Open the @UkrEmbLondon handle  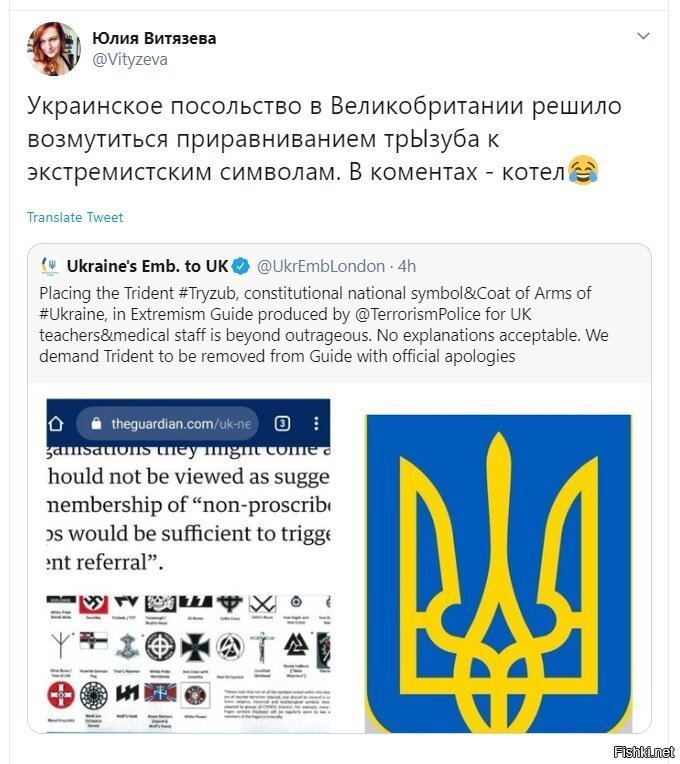(321, 267)
